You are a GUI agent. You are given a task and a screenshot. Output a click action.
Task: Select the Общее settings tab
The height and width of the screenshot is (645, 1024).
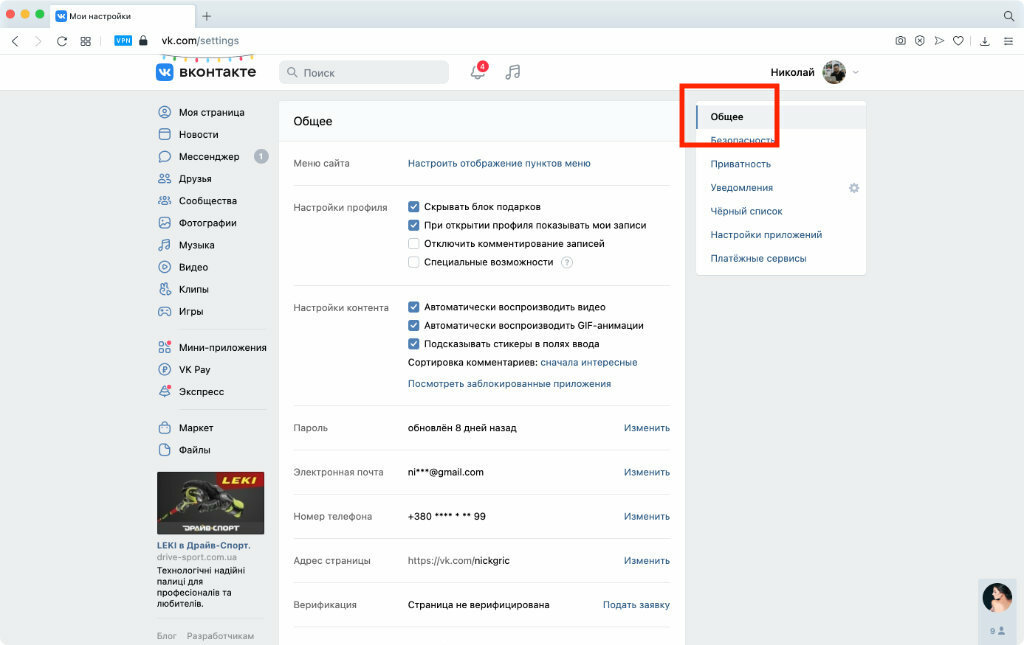point(781,117)
